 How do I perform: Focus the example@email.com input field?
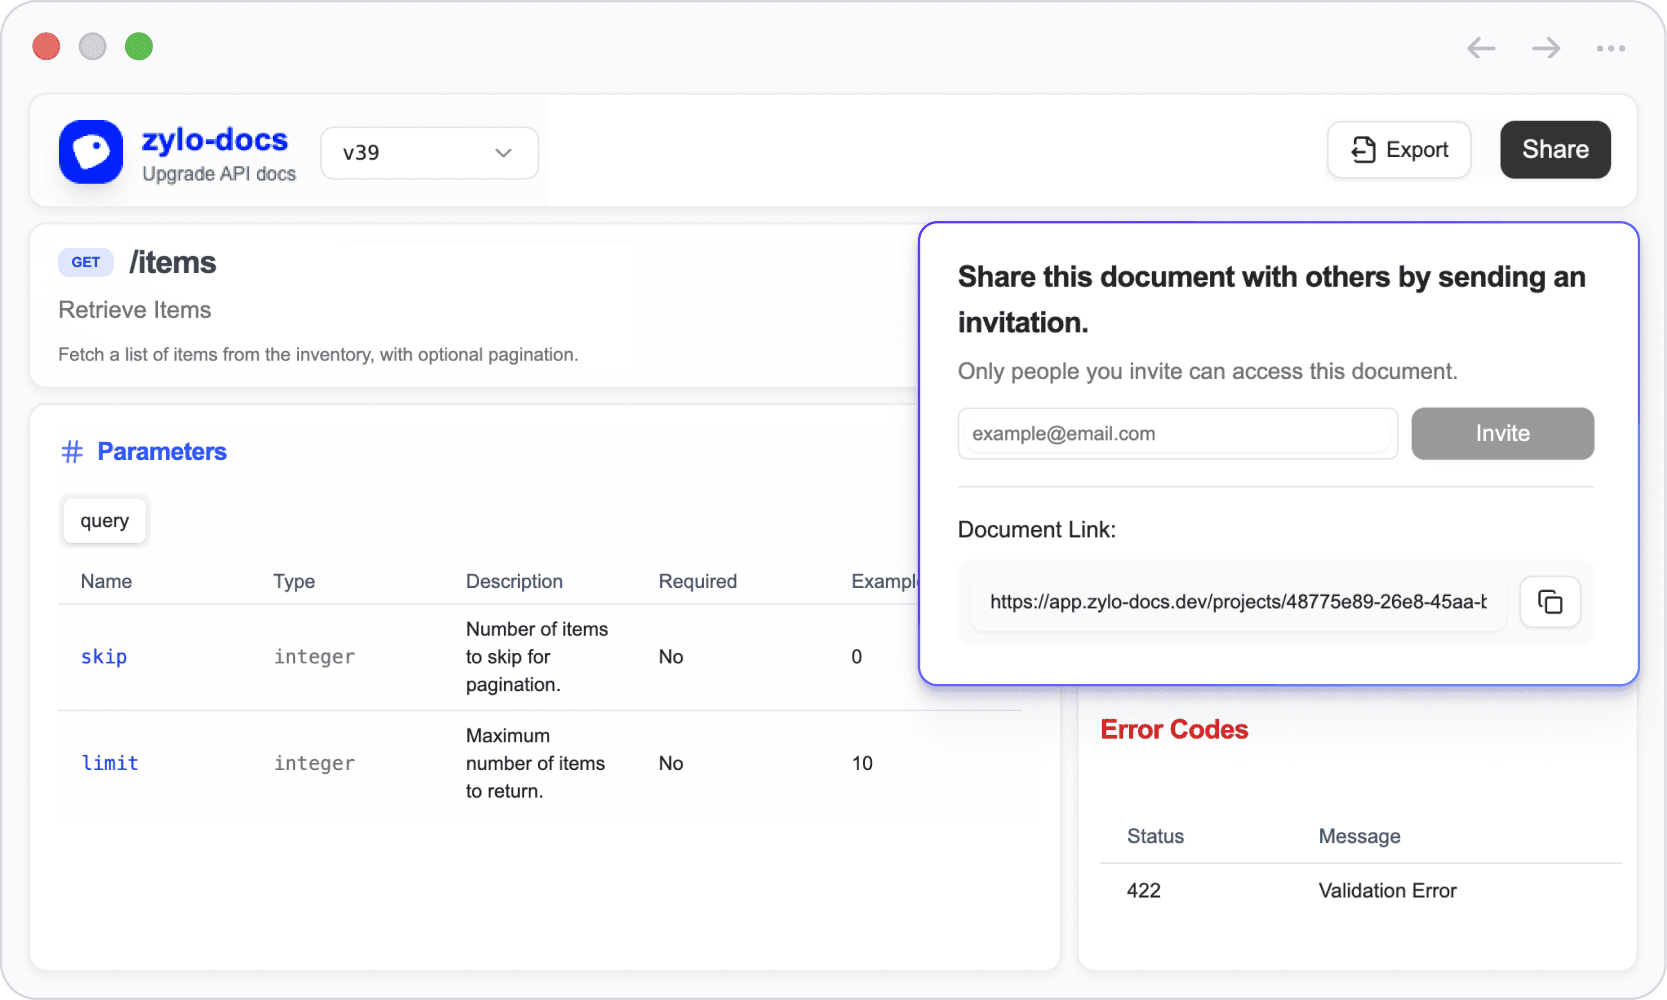coord(1177,433)
